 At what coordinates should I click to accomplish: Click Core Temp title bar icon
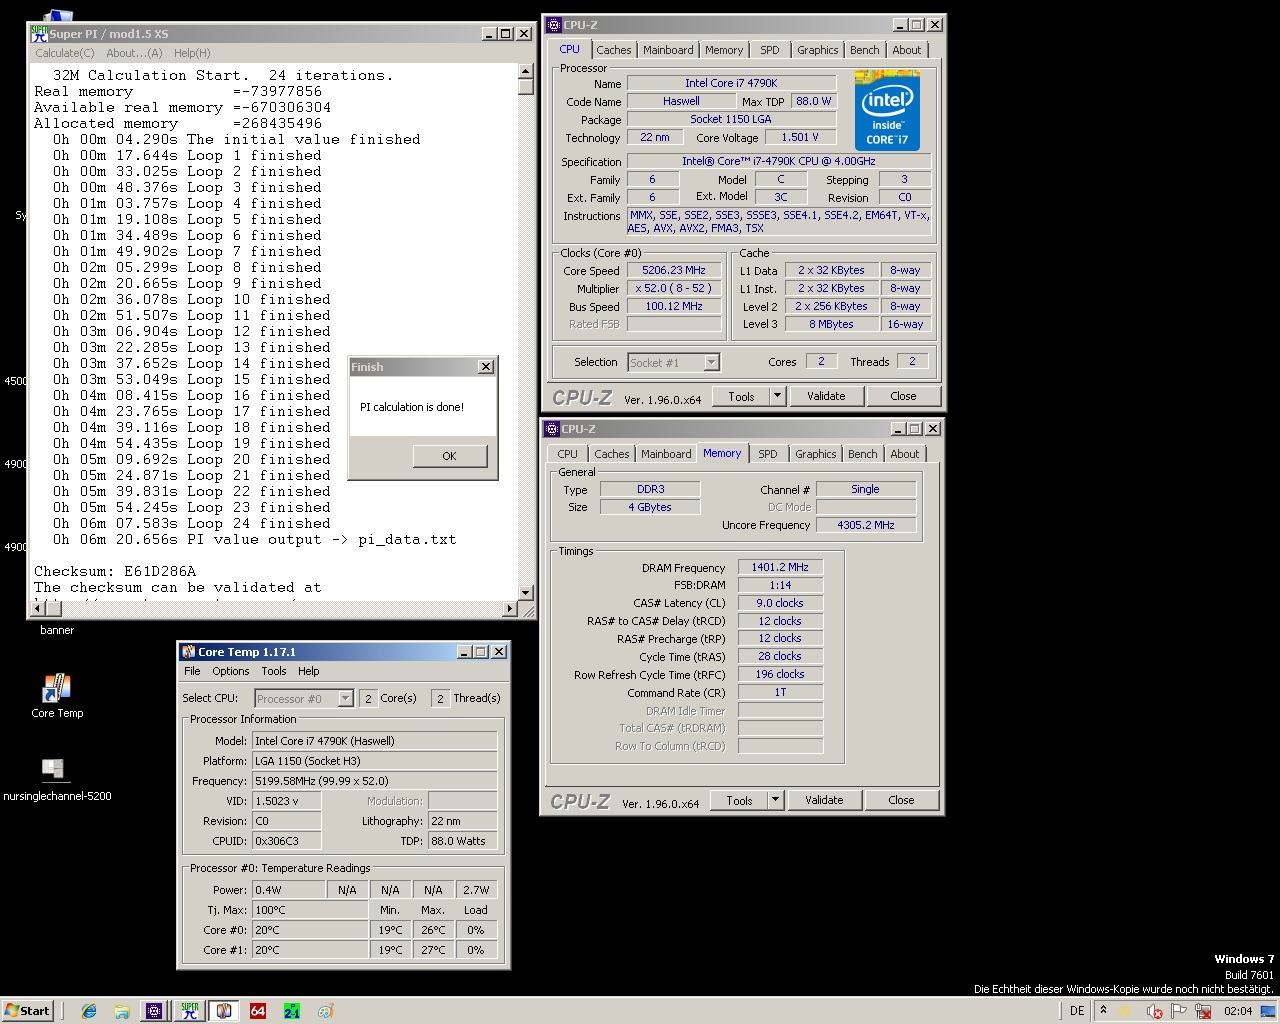[188, 652]
